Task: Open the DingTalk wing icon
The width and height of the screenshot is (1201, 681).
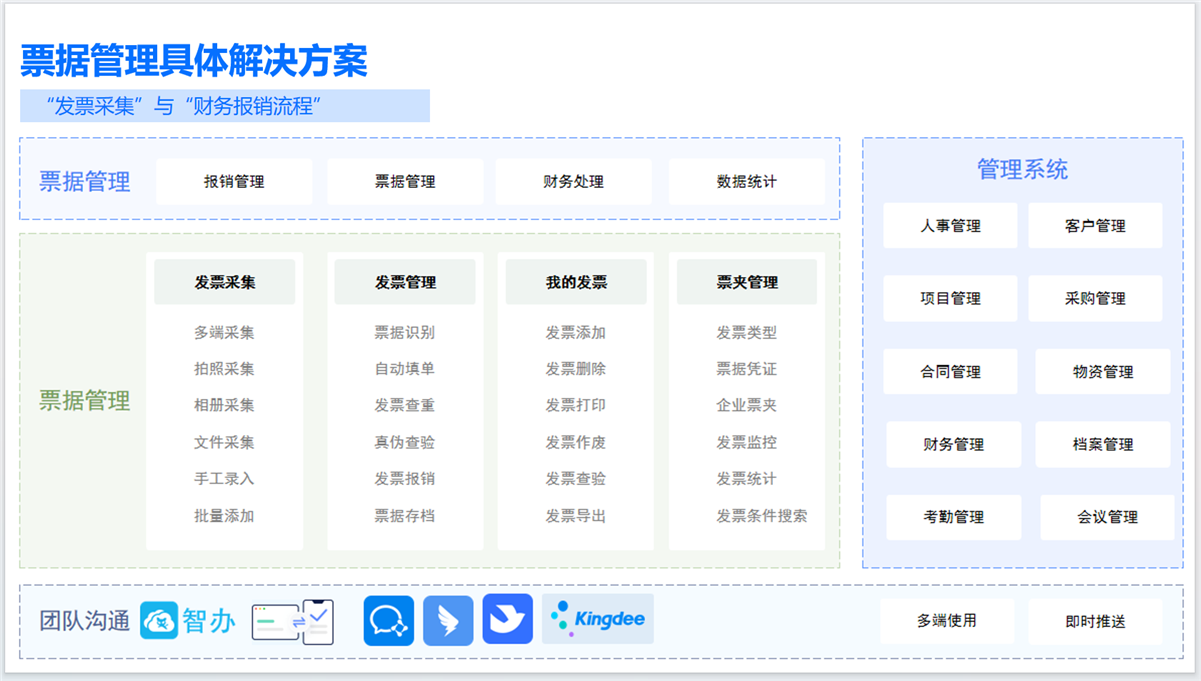Action: (448, 621)
